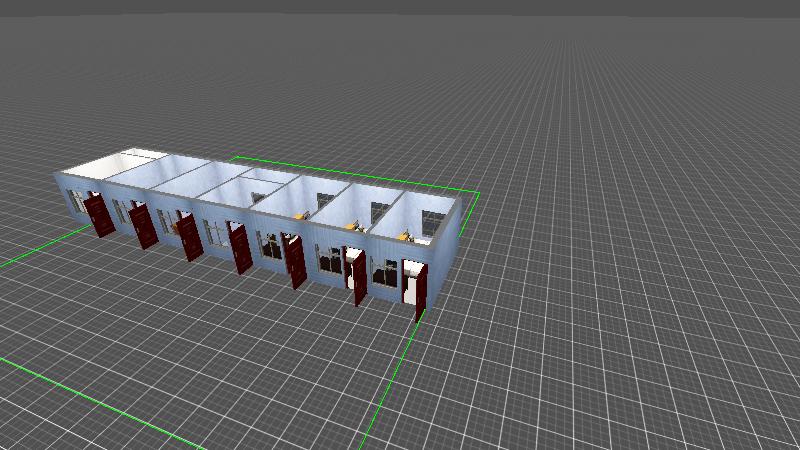Select the second door from the right
Viewport: 800px width, 450px height.
pyautogui.click(x=358, y=276)
